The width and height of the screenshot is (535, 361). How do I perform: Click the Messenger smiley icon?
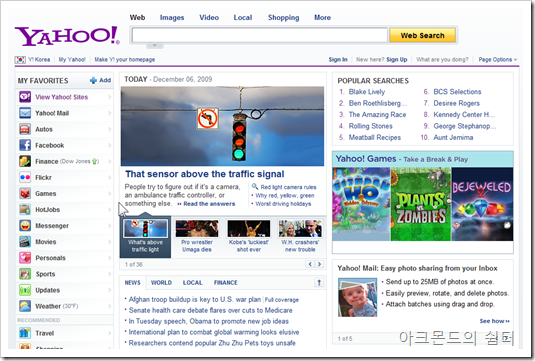pos(25,226)
